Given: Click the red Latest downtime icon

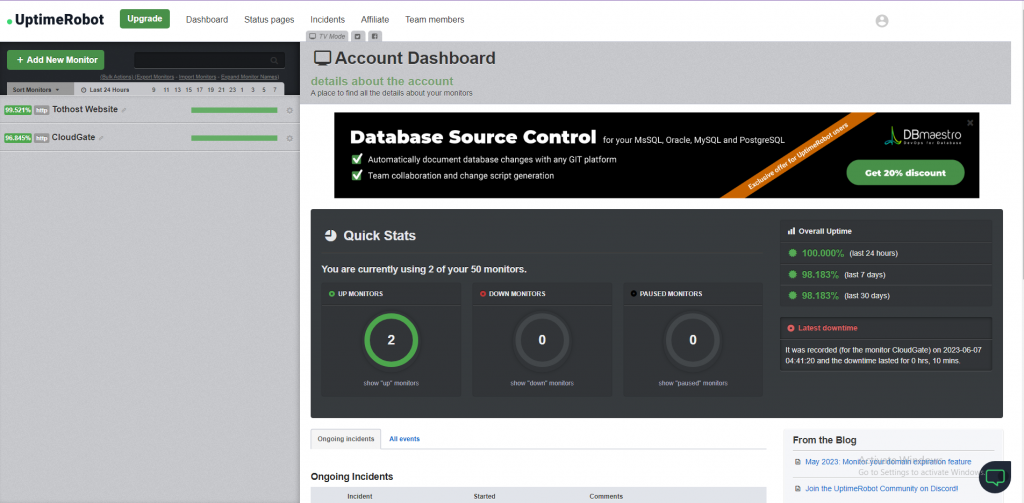Looking at the screenshot, I should click(791, 328).
